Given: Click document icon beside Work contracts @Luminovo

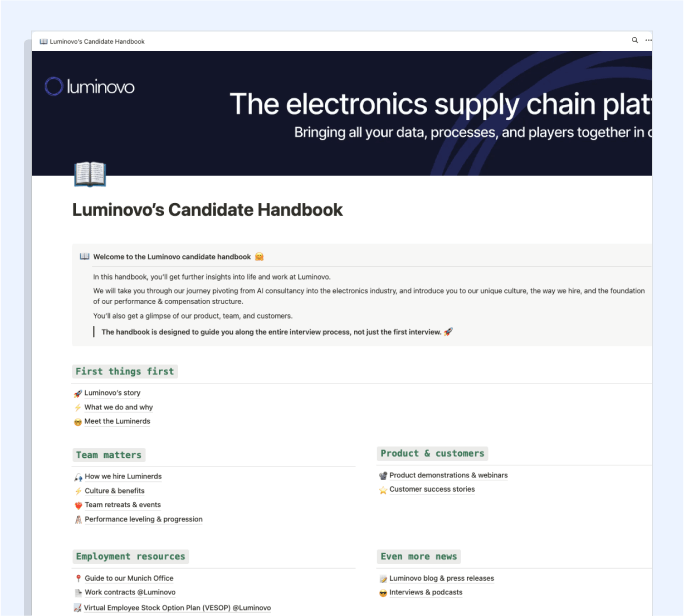Looking at the screenshot, I should pyautogui.click(x=78, y=593).
